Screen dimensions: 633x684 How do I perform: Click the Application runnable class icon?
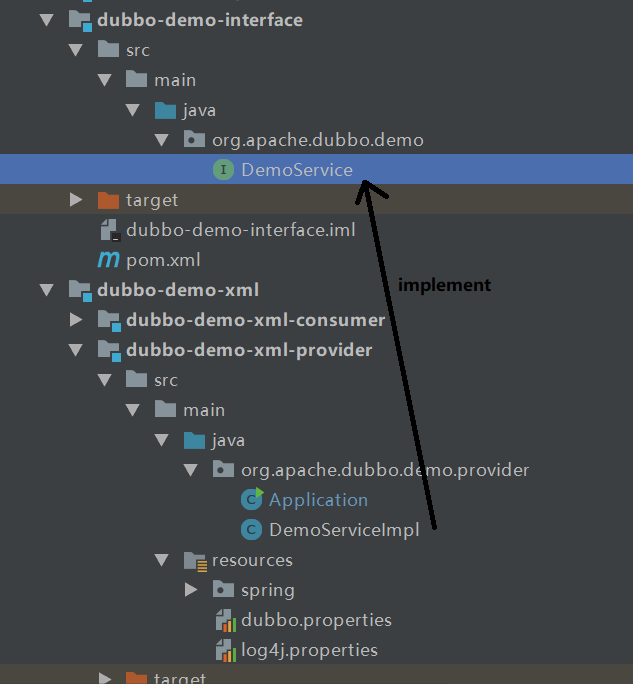click(252, 499)
